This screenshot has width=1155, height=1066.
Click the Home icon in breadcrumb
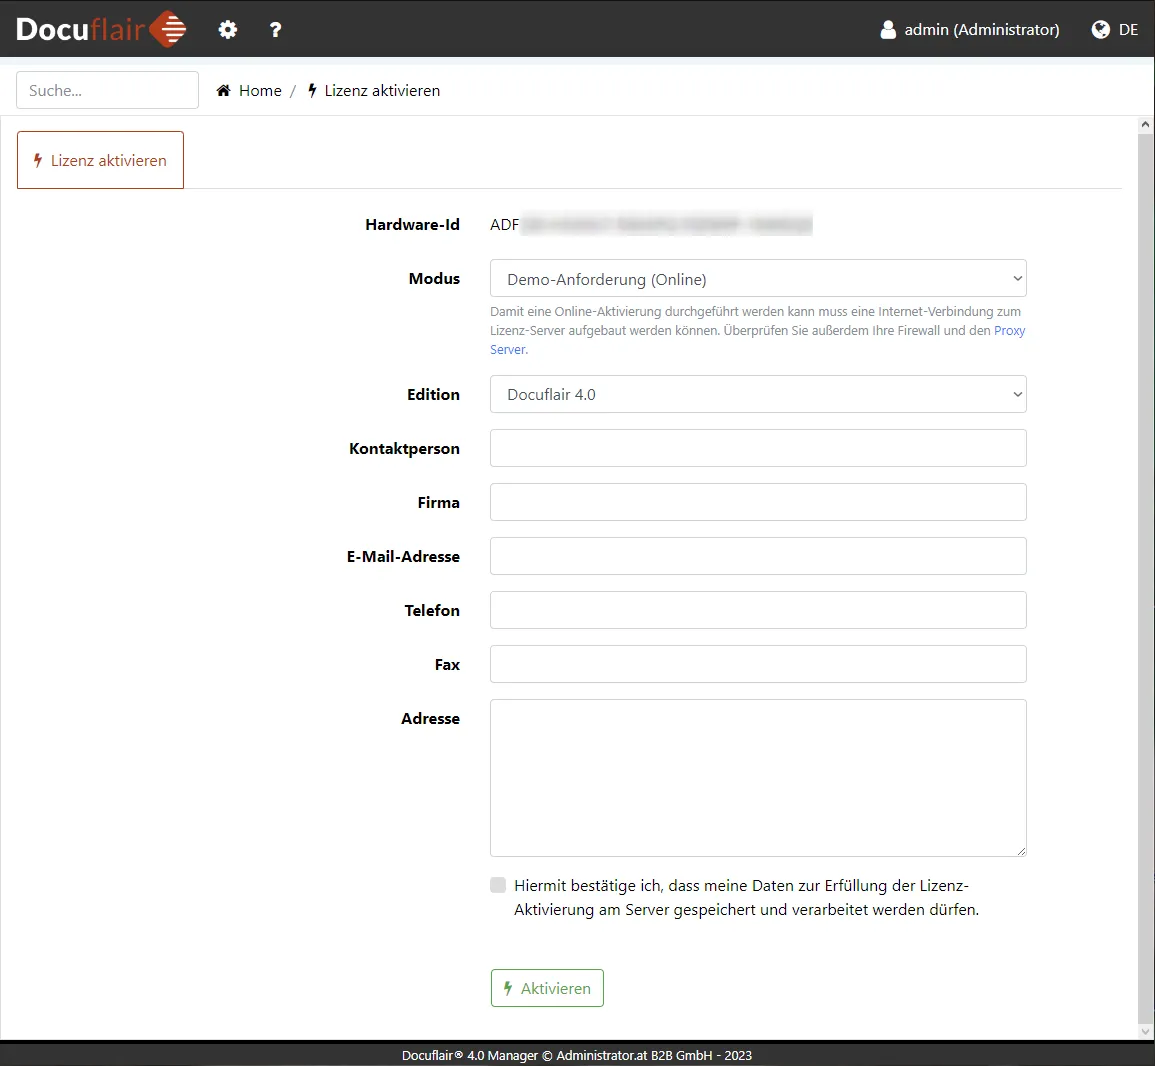pyautogui.click(x=224, y=90)
